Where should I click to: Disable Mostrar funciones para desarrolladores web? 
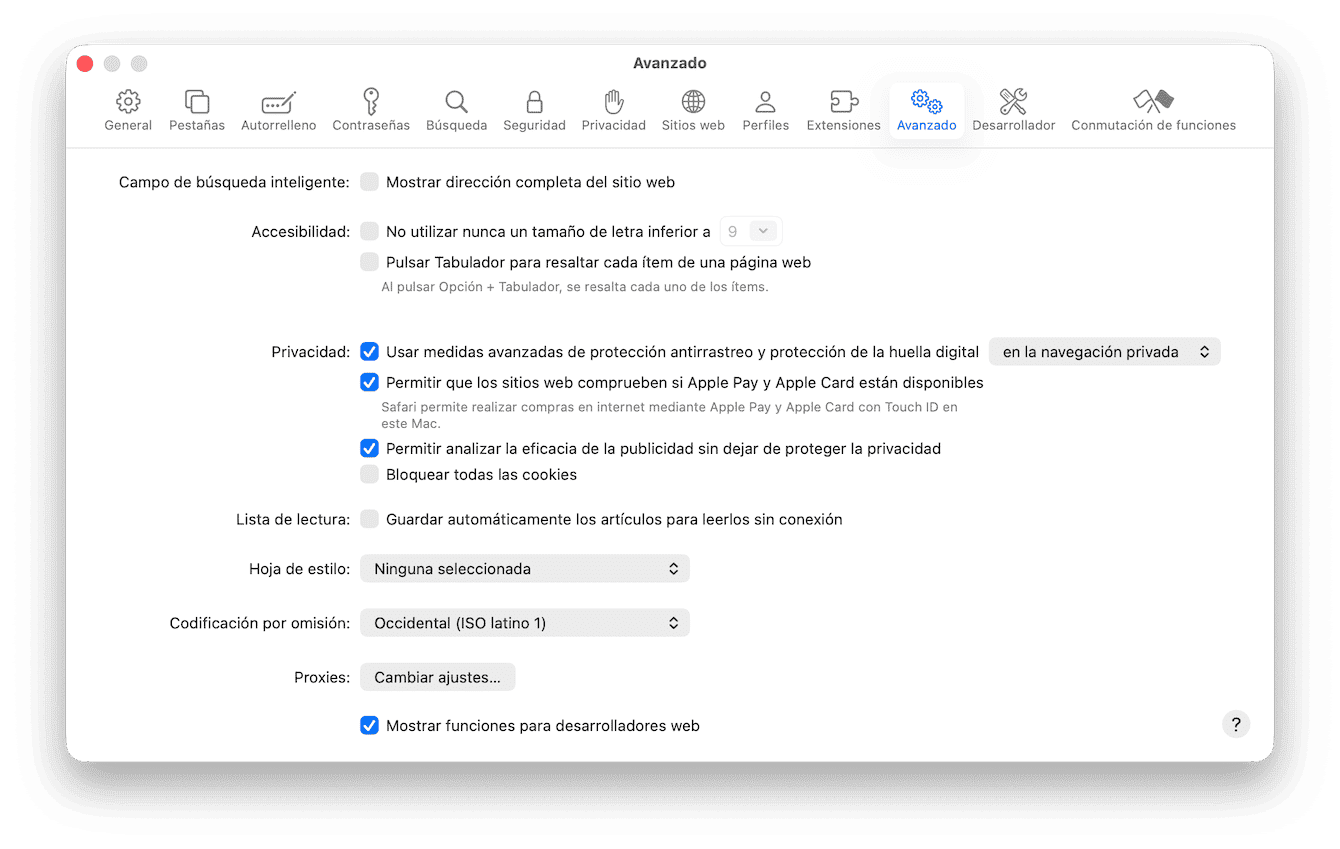[x=370, y=726]
